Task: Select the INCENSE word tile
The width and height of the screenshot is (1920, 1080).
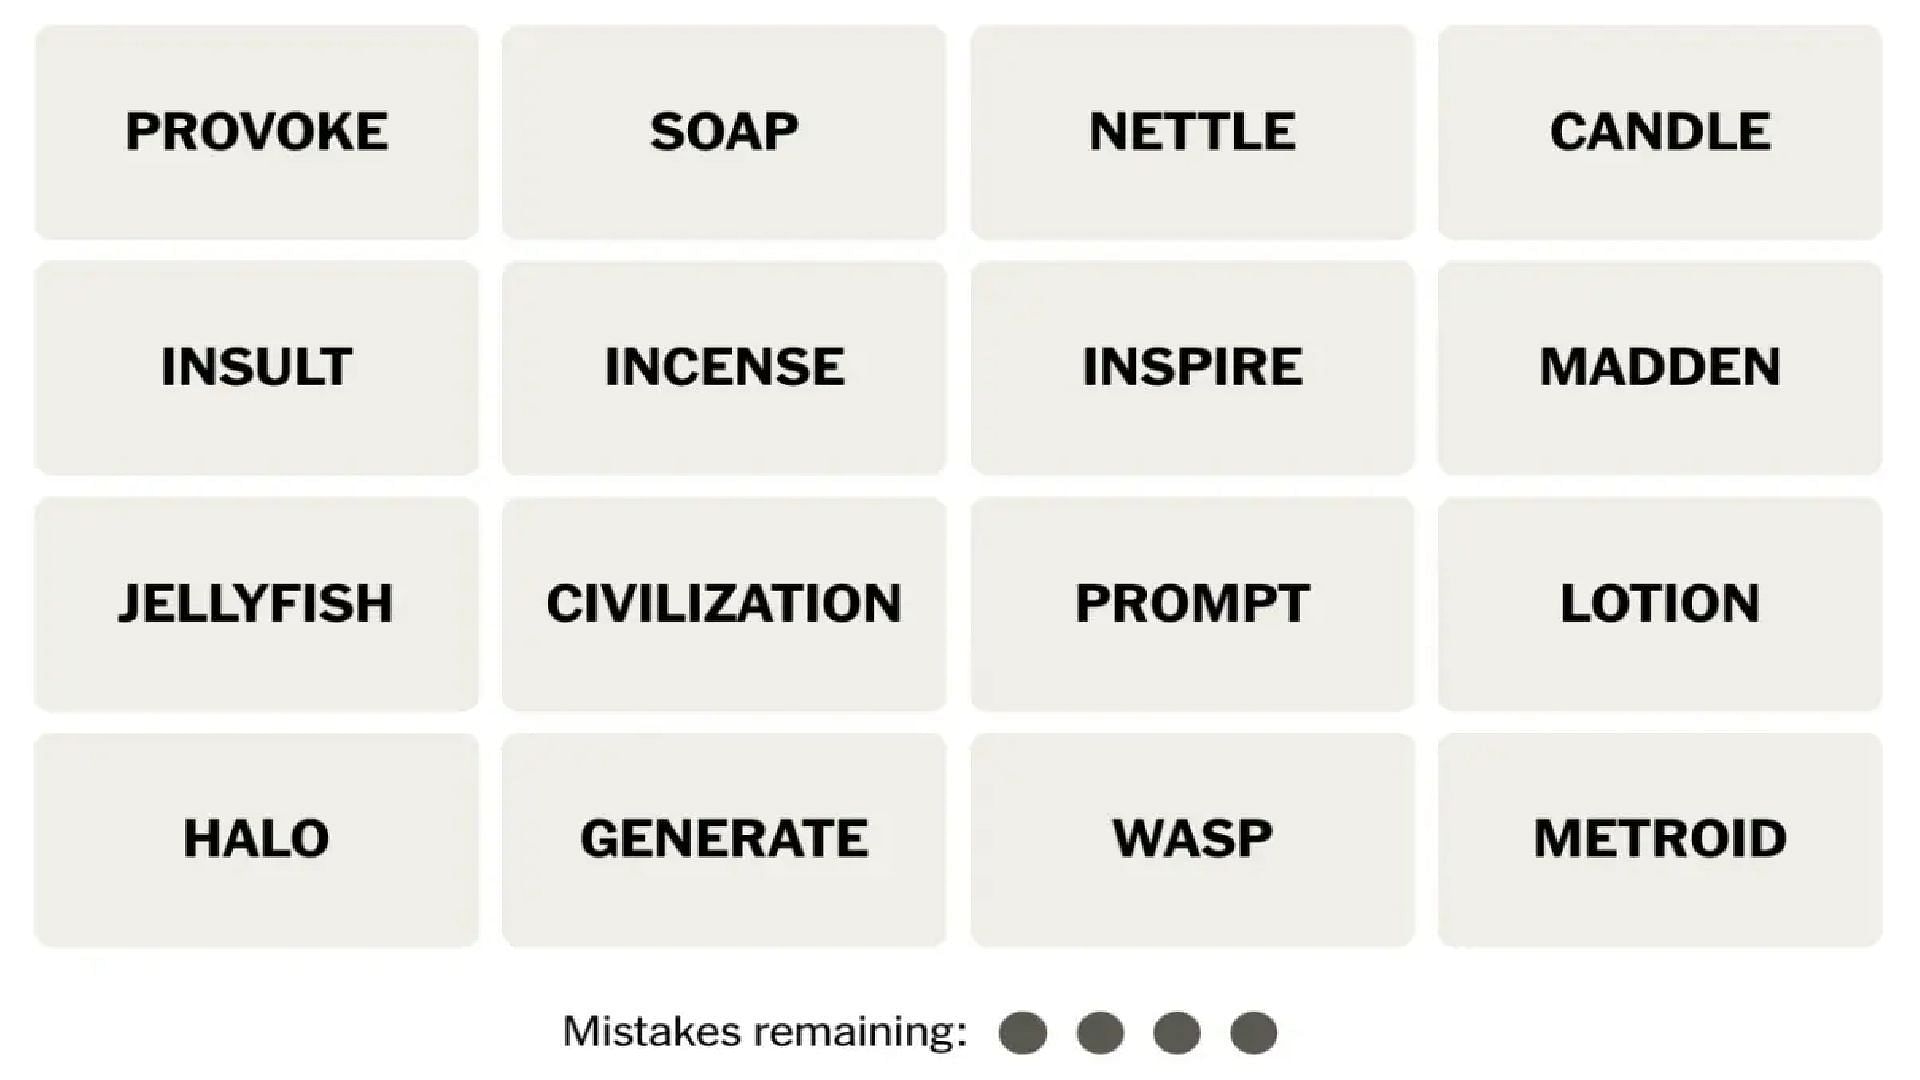Action: [x=724, y=365]
